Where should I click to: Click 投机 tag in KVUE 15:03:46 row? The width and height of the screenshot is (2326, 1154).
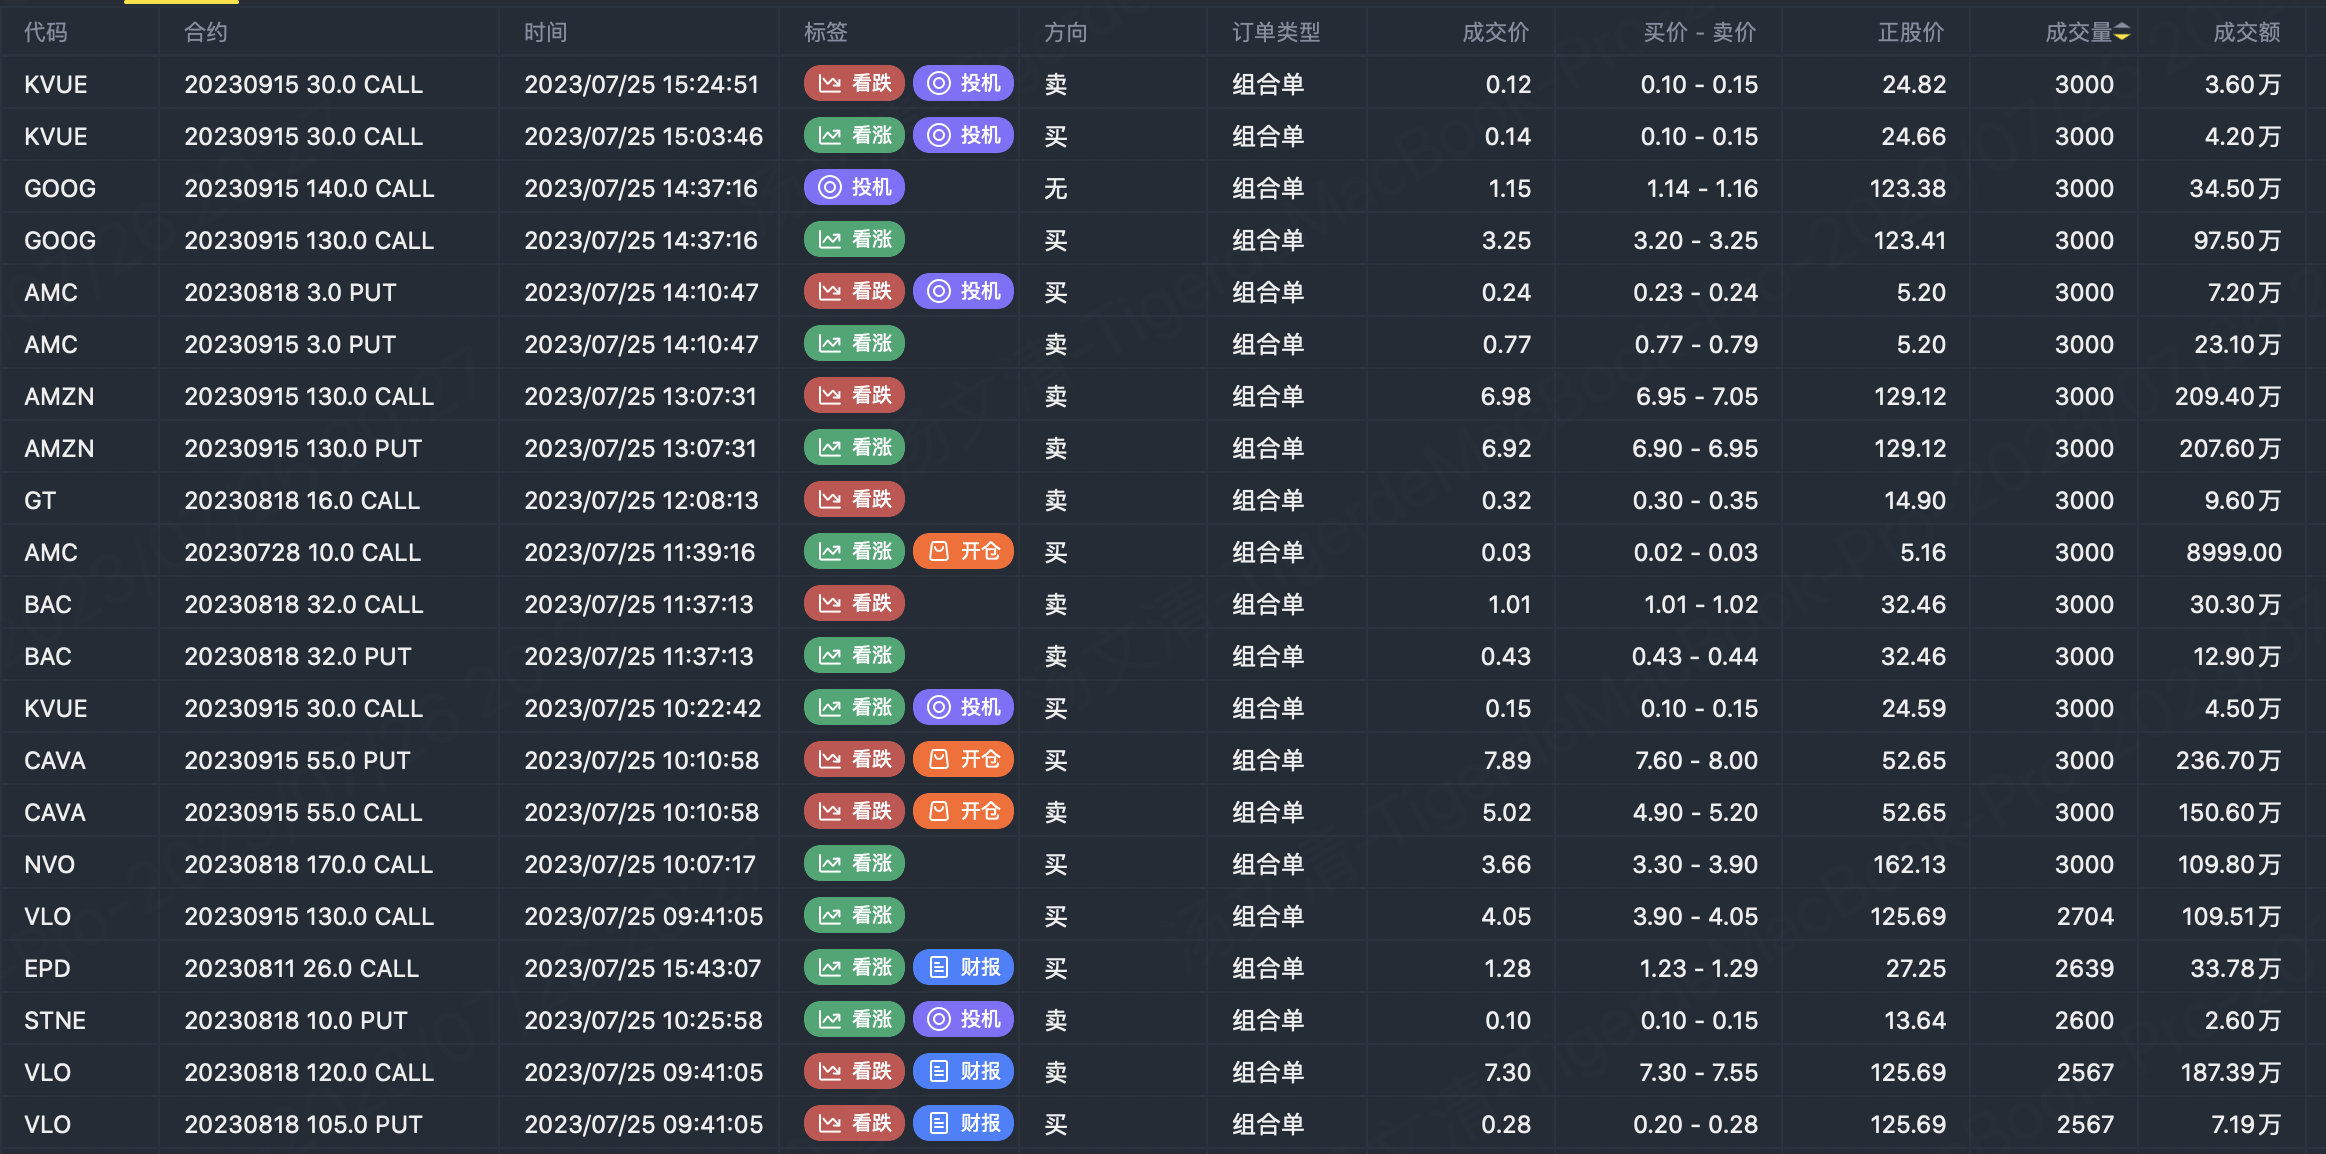pyautogui.click(x=963, y=135)
